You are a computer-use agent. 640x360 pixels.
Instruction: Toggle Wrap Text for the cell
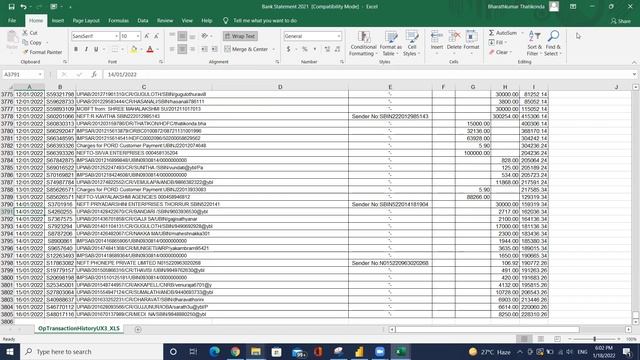click(240, 36)
